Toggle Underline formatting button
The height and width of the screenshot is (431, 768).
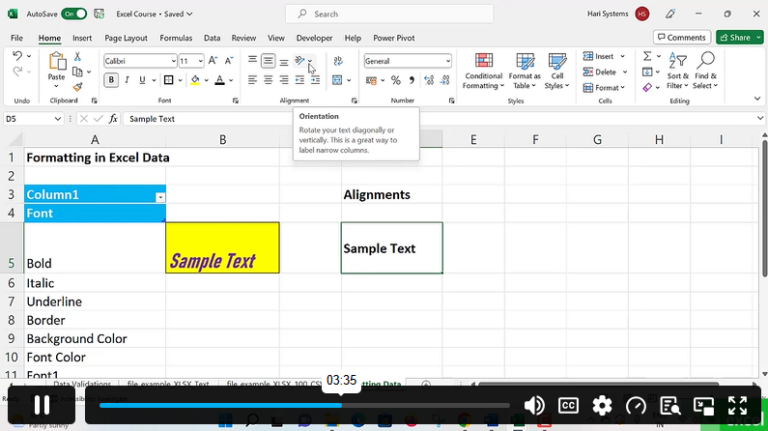coord(142,80)
